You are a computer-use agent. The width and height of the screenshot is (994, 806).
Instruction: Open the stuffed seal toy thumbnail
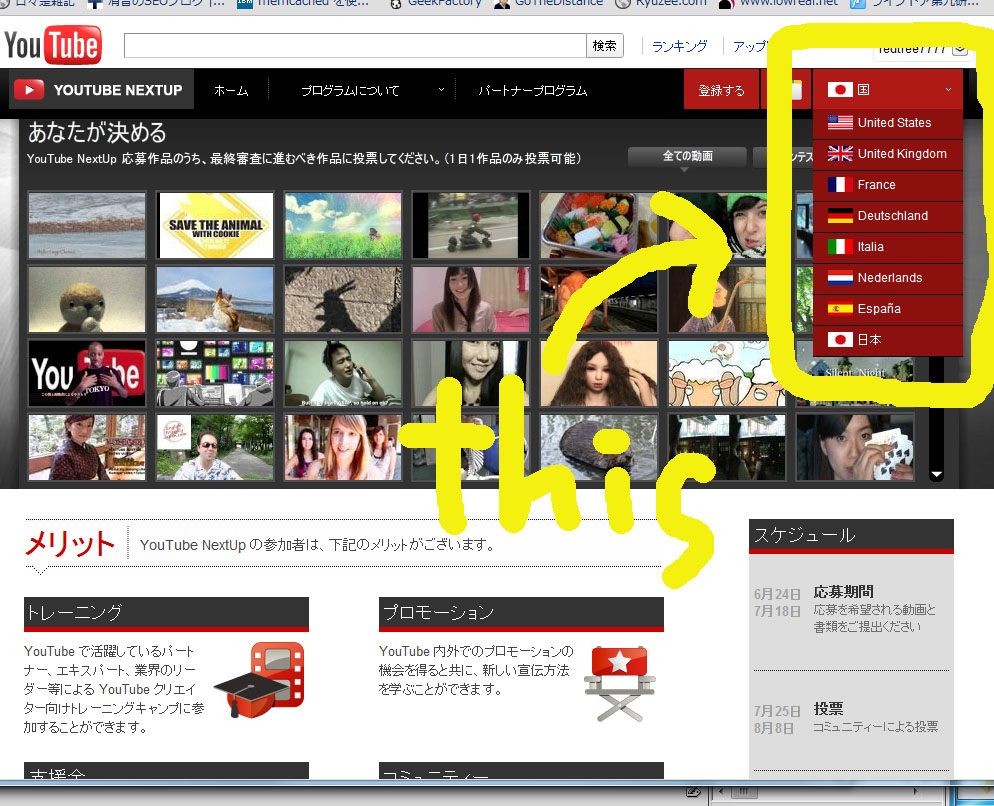(x=87, y=299)
